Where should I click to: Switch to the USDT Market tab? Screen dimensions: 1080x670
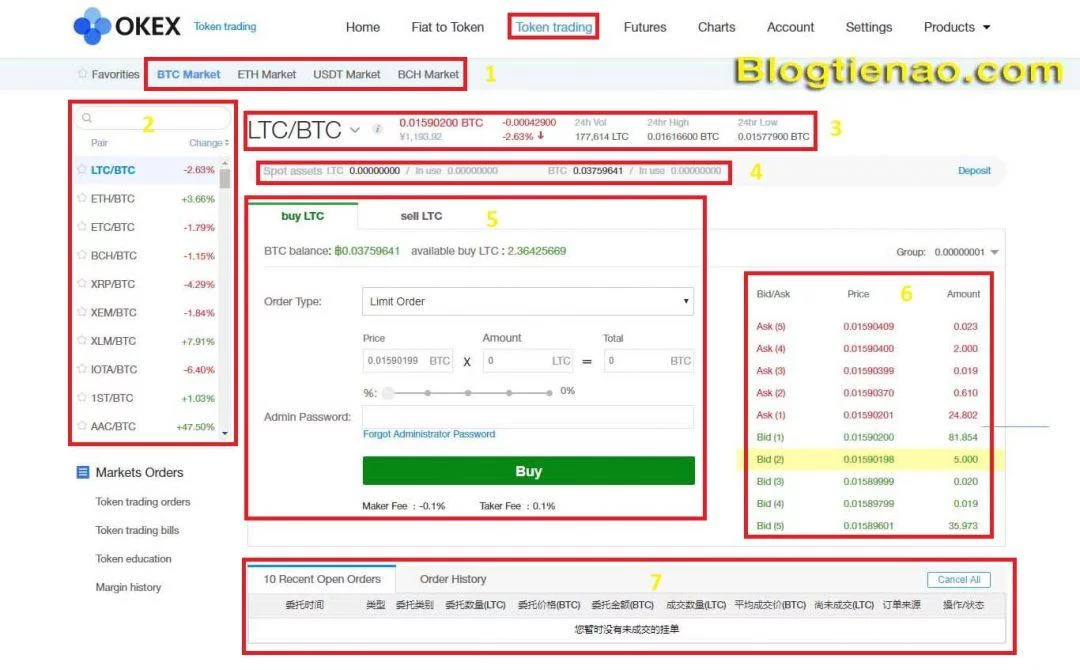tap(346, 74)
